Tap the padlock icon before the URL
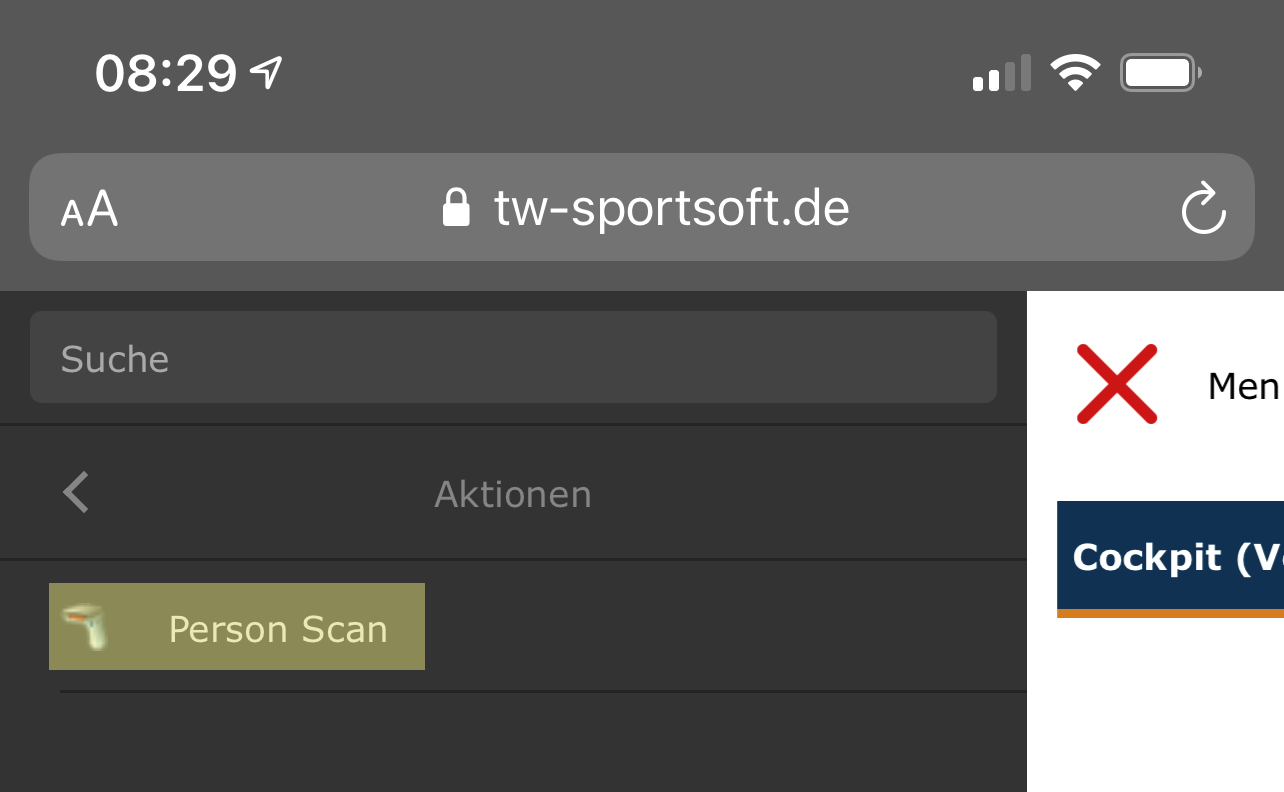The width and height of the screenshot is (1284, 792). (x=456, y=208)
